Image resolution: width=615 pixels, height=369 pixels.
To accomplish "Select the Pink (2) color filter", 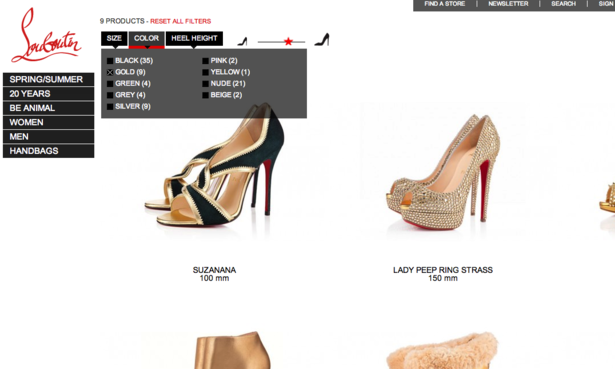I will [205, 61].
